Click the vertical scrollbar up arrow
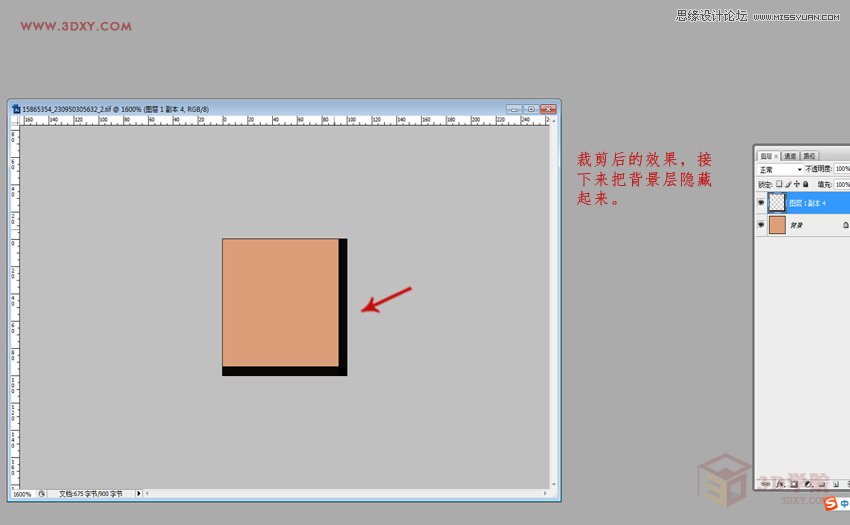The image size is (850, 525). click(553, 120)
